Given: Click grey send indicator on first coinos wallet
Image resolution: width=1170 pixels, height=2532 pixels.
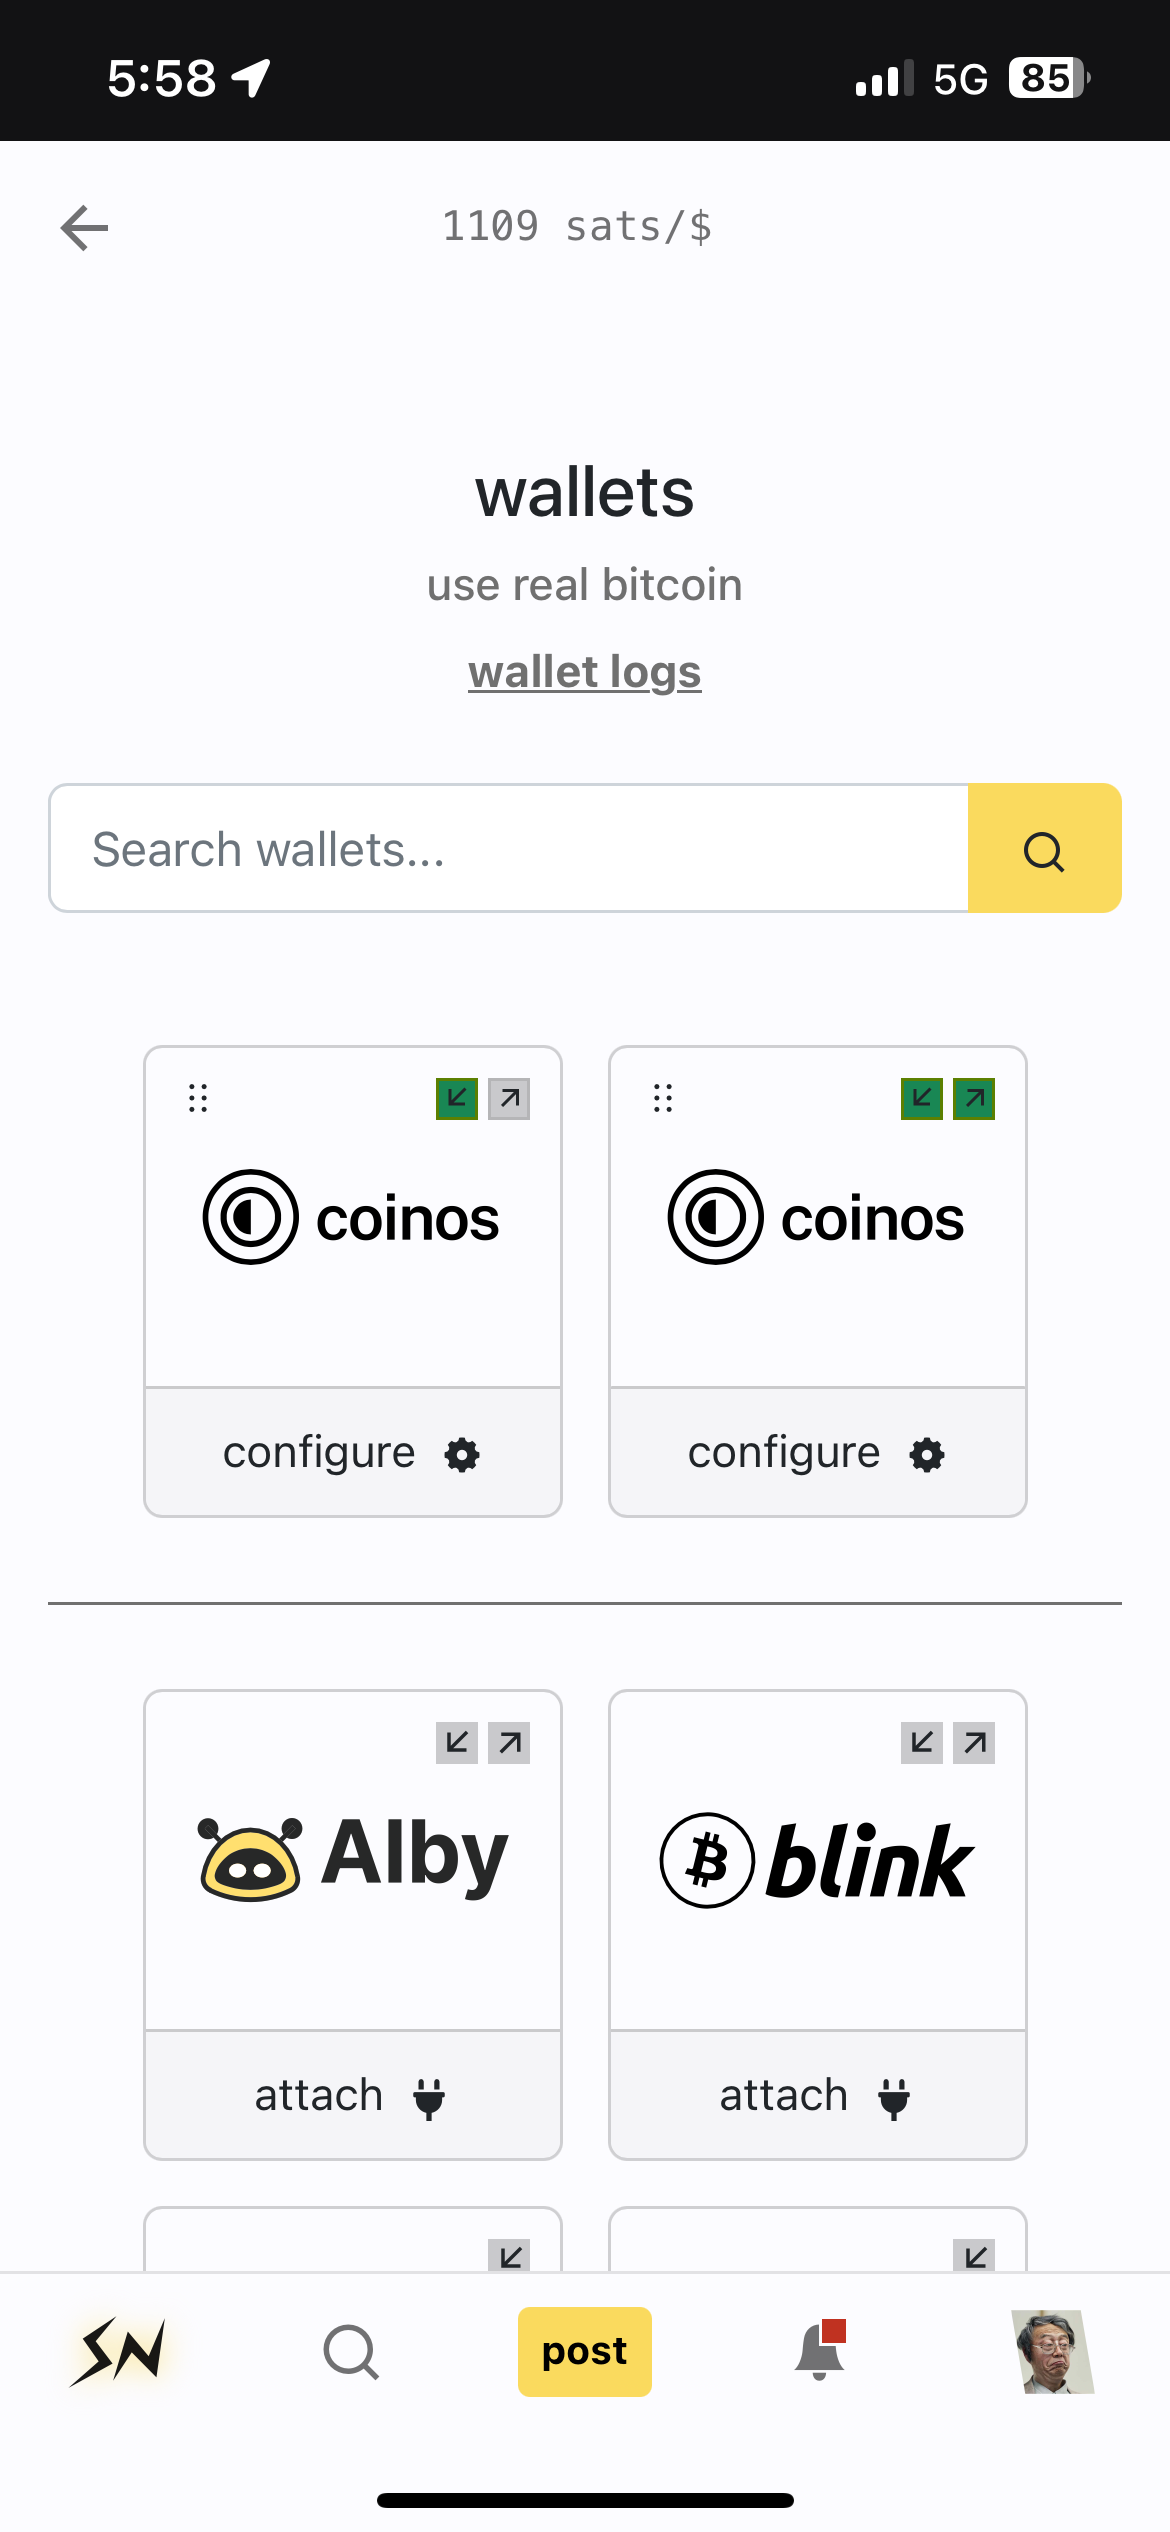Looking at the screenshot, I should [x=509, y=1099].
